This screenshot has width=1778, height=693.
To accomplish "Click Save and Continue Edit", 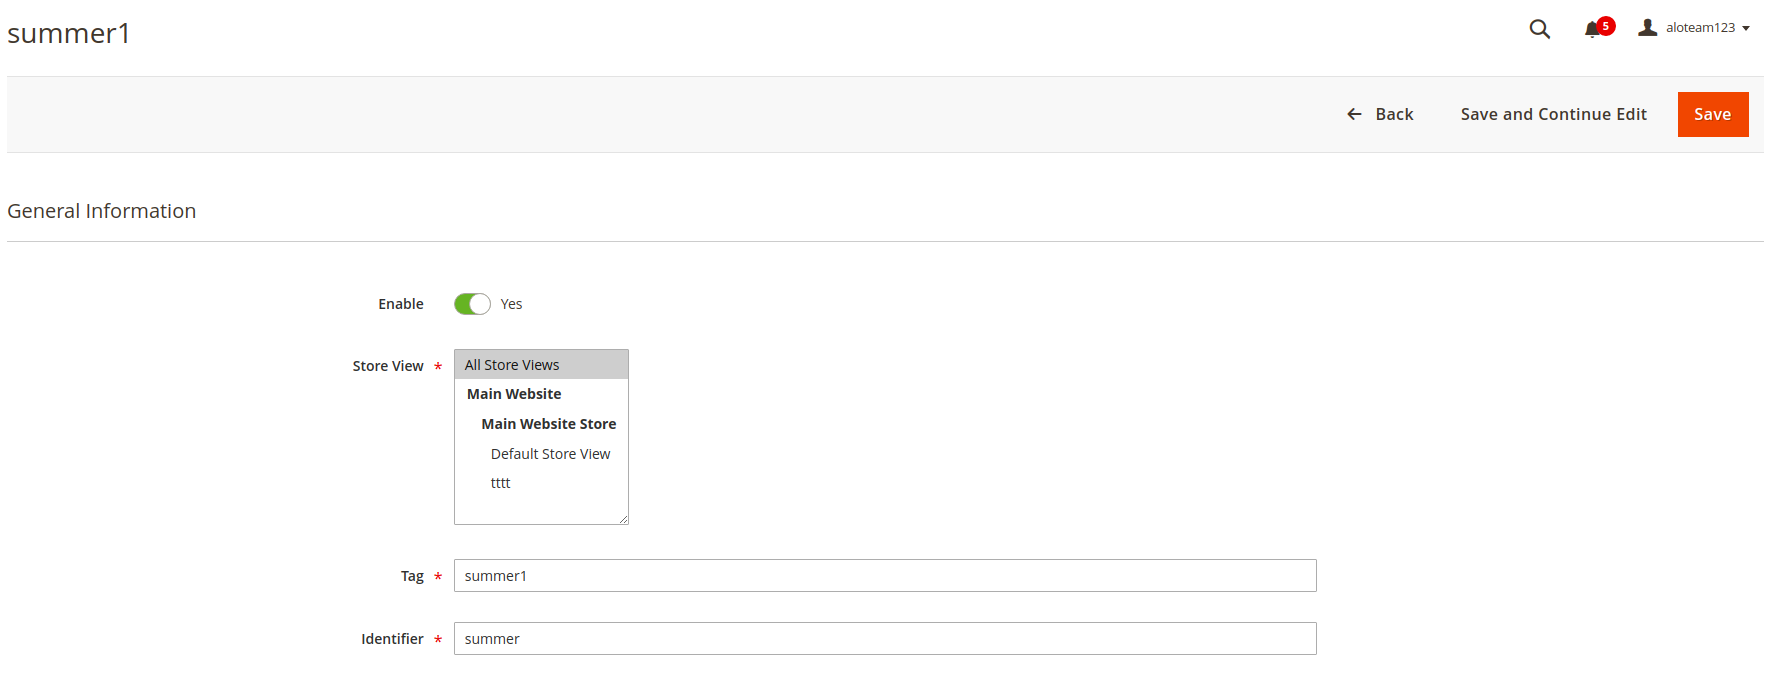I will pos(1553,114).
